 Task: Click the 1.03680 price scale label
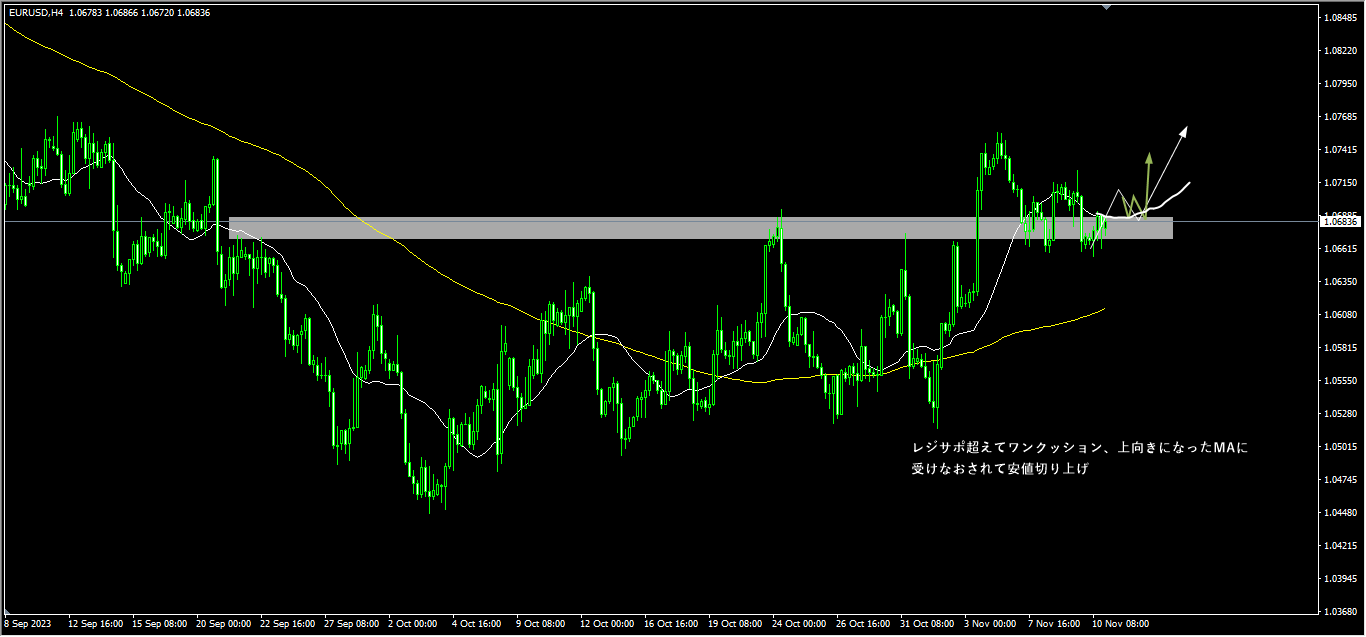tap(1337, 611)
